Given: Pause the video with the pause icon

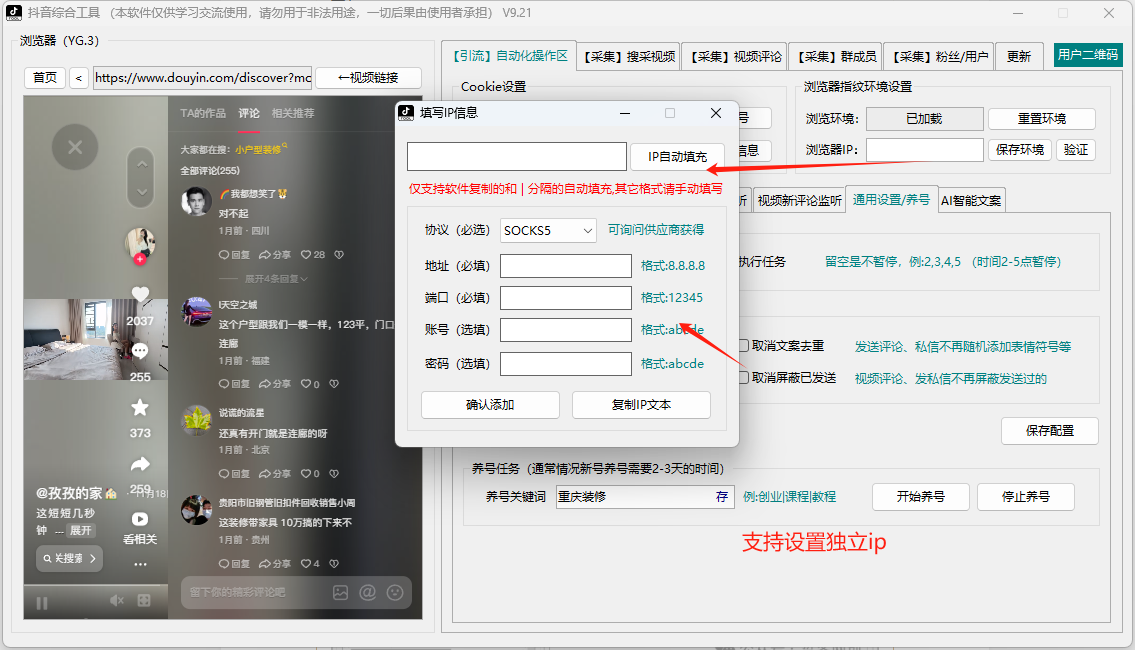Looking at the screenshot, I should tap(41, 600).
